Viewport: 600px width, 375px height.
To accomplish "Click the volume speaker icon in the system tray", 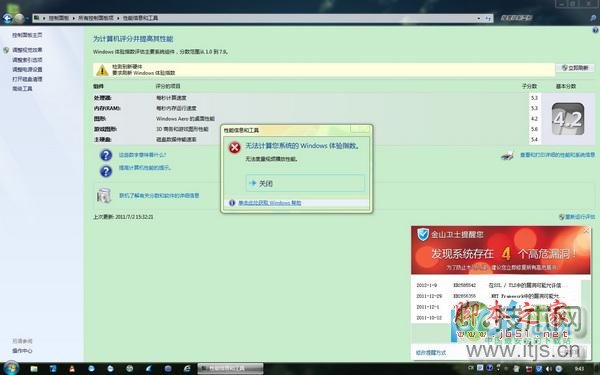I will click(549, 368).
